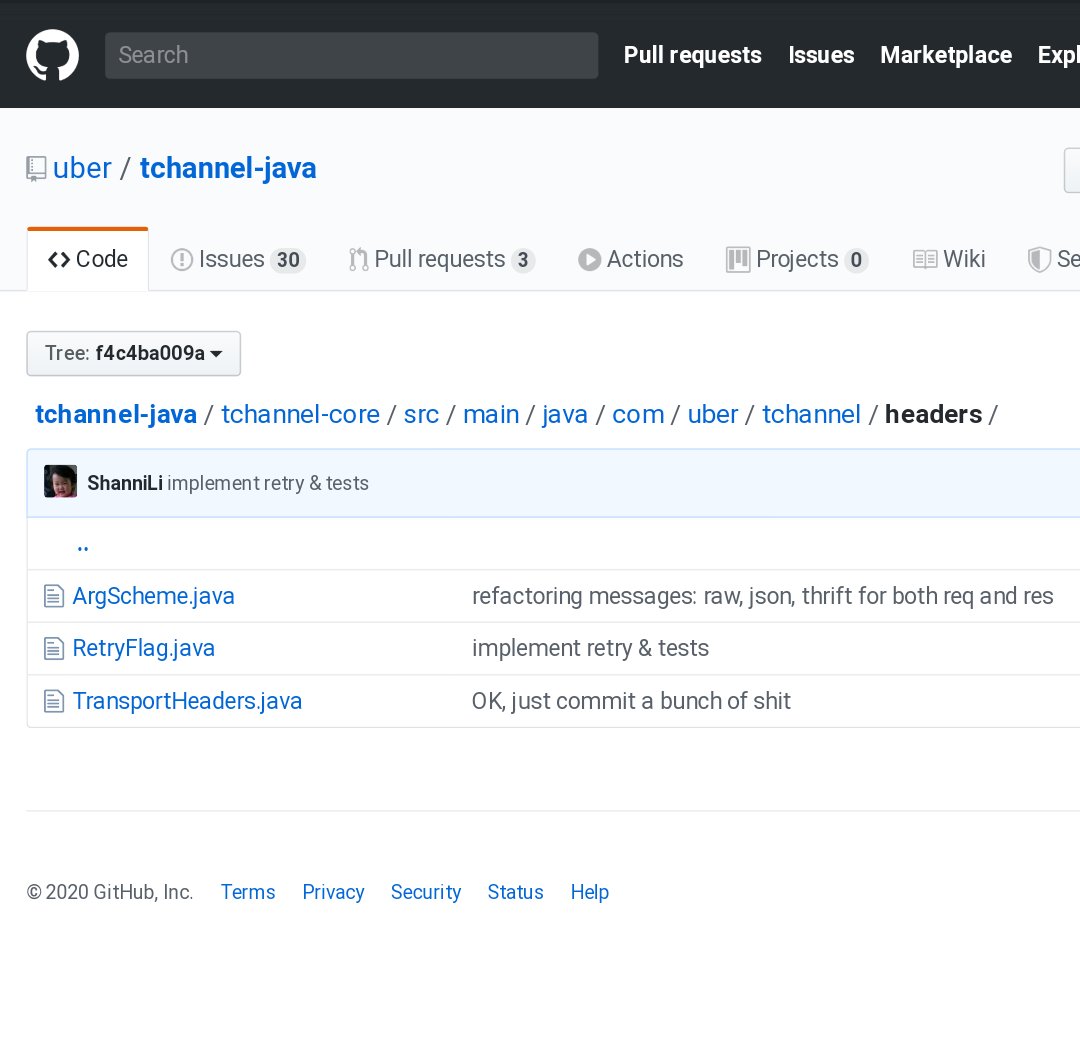The image size is (1080, 1047).
Task: Click ShanniLi's avatar thumbnail
Action: (61, 481)
